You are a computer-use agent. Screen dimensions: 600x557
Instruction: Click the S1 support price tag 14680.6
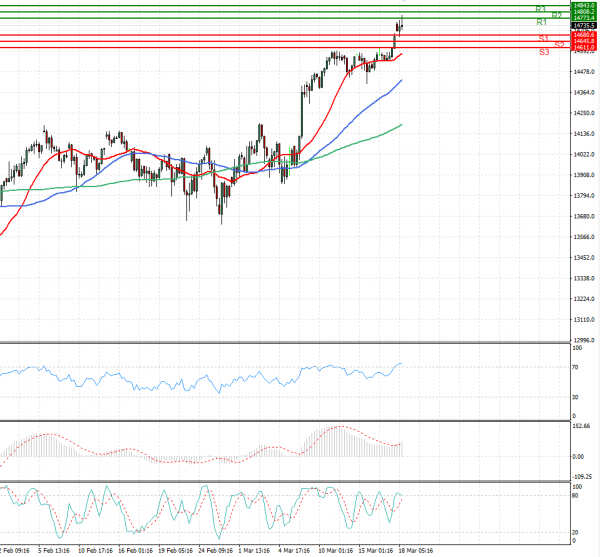[584, 35]
